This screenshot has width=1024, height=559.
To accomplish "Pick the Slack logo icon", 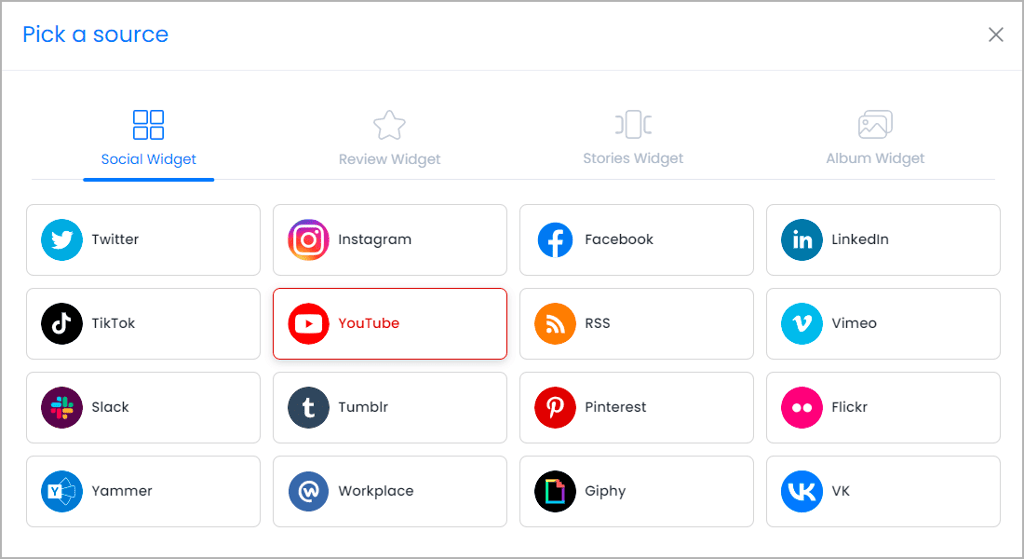I will [x=61, y=407].
